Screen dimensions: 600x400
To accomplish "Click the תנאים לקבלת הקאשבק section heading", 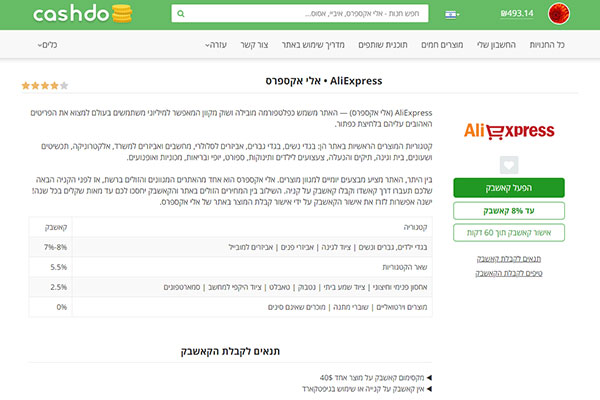I will click(230, 351).
